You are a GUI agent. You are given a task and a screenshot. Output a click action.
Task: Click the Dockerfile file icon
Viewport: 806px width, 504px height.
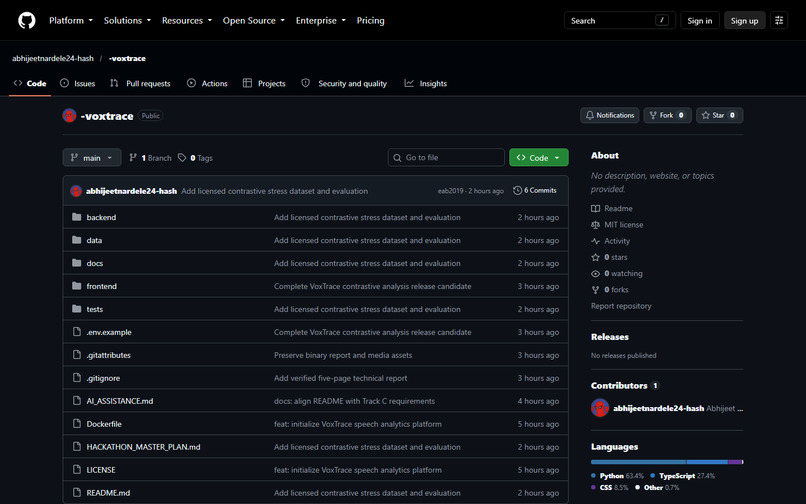tap(77, 424)
